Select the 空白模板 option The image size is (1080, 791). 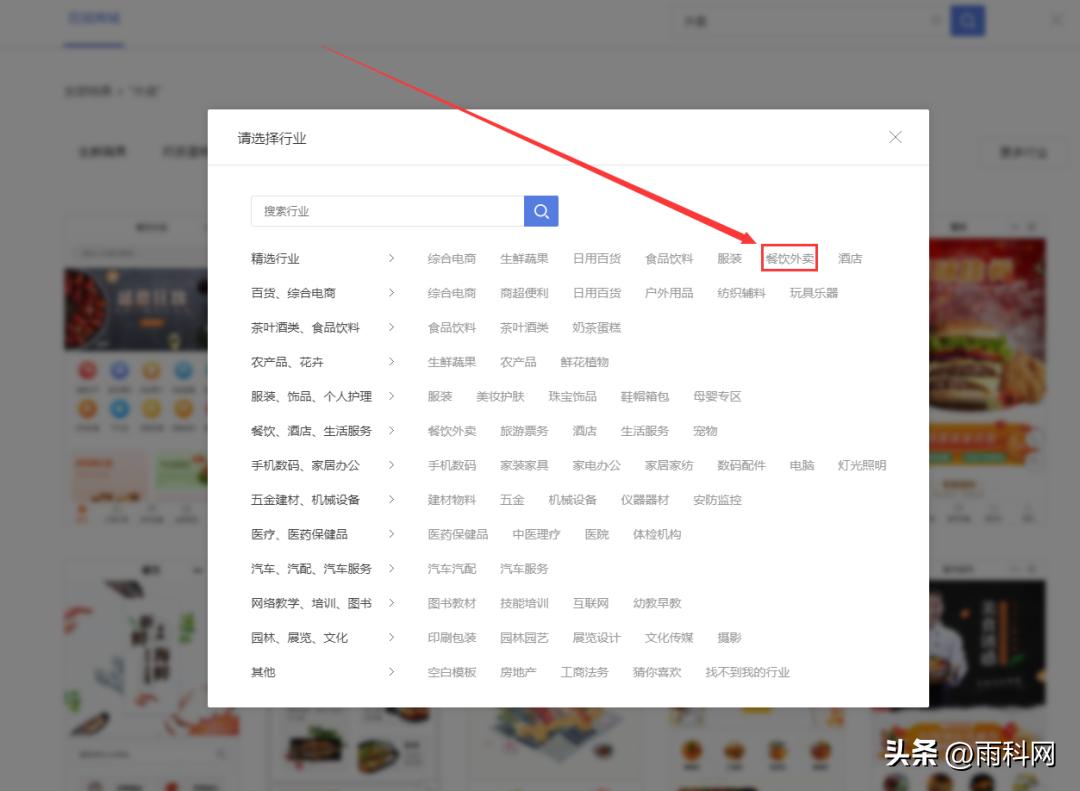coord(451,672)
